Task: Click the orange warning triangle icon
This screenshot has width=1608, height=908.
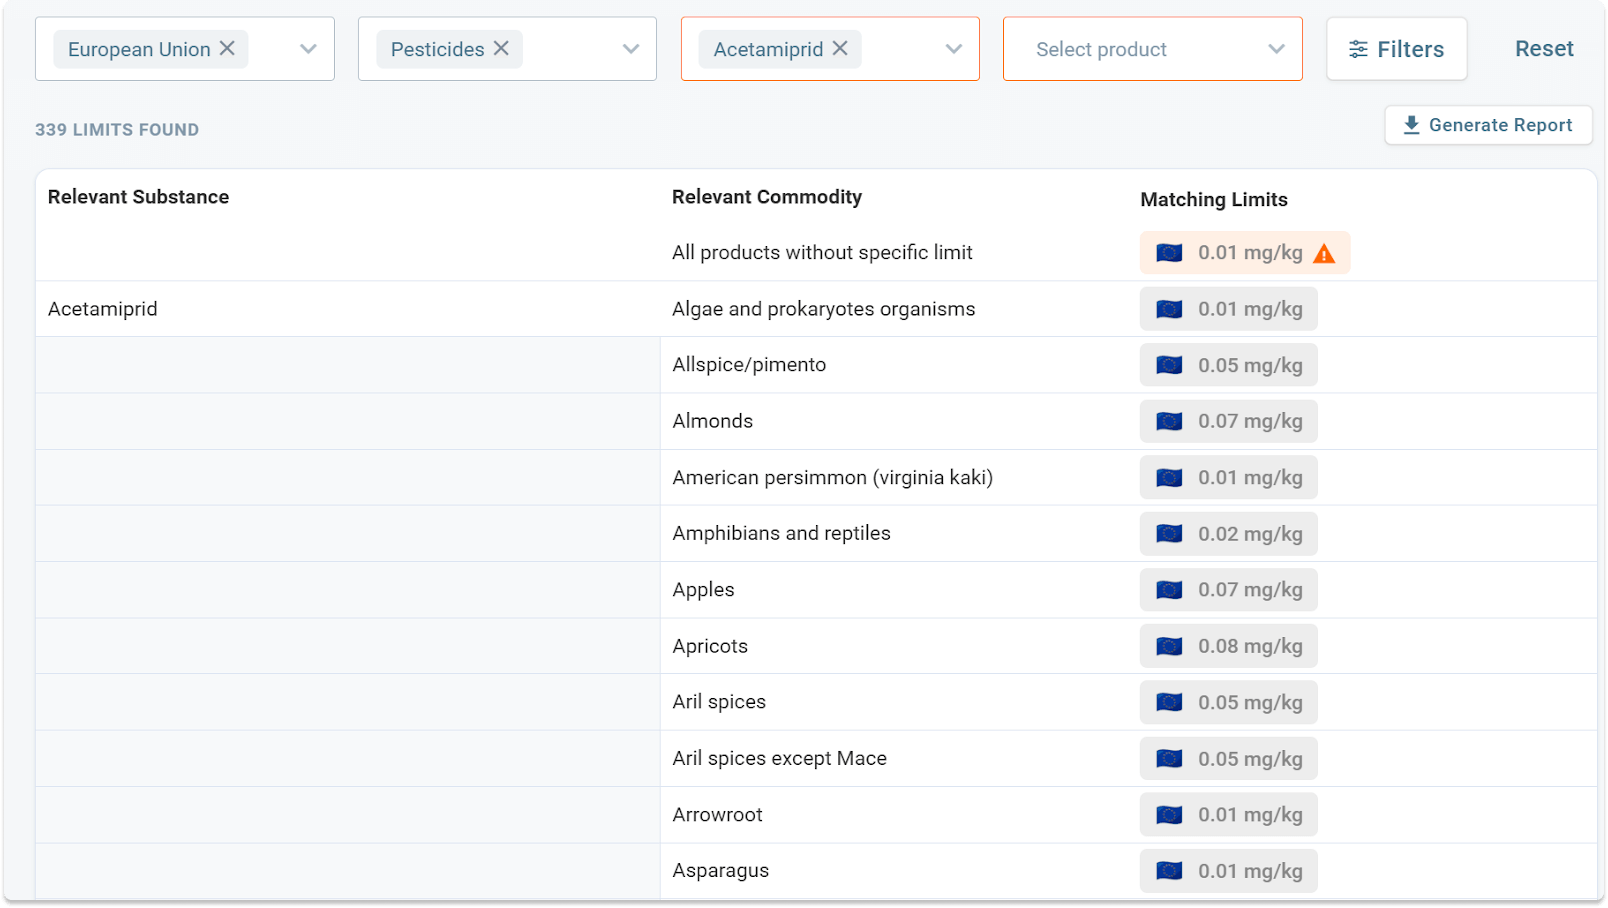Action: [x=1324, y=254]
